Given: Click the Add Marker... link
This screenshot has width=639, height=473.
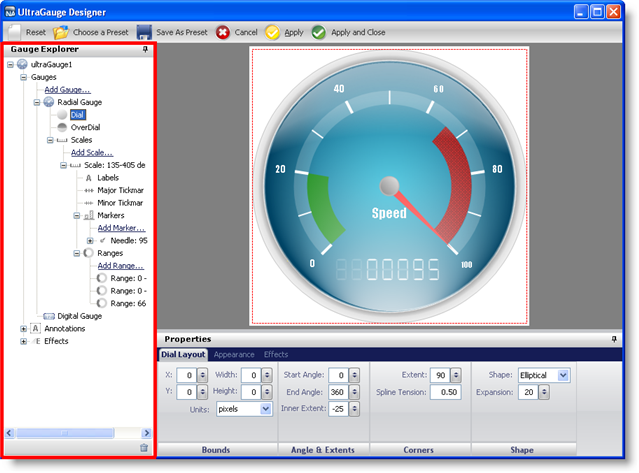Looking at the screenshot, I should click(121, 228).
